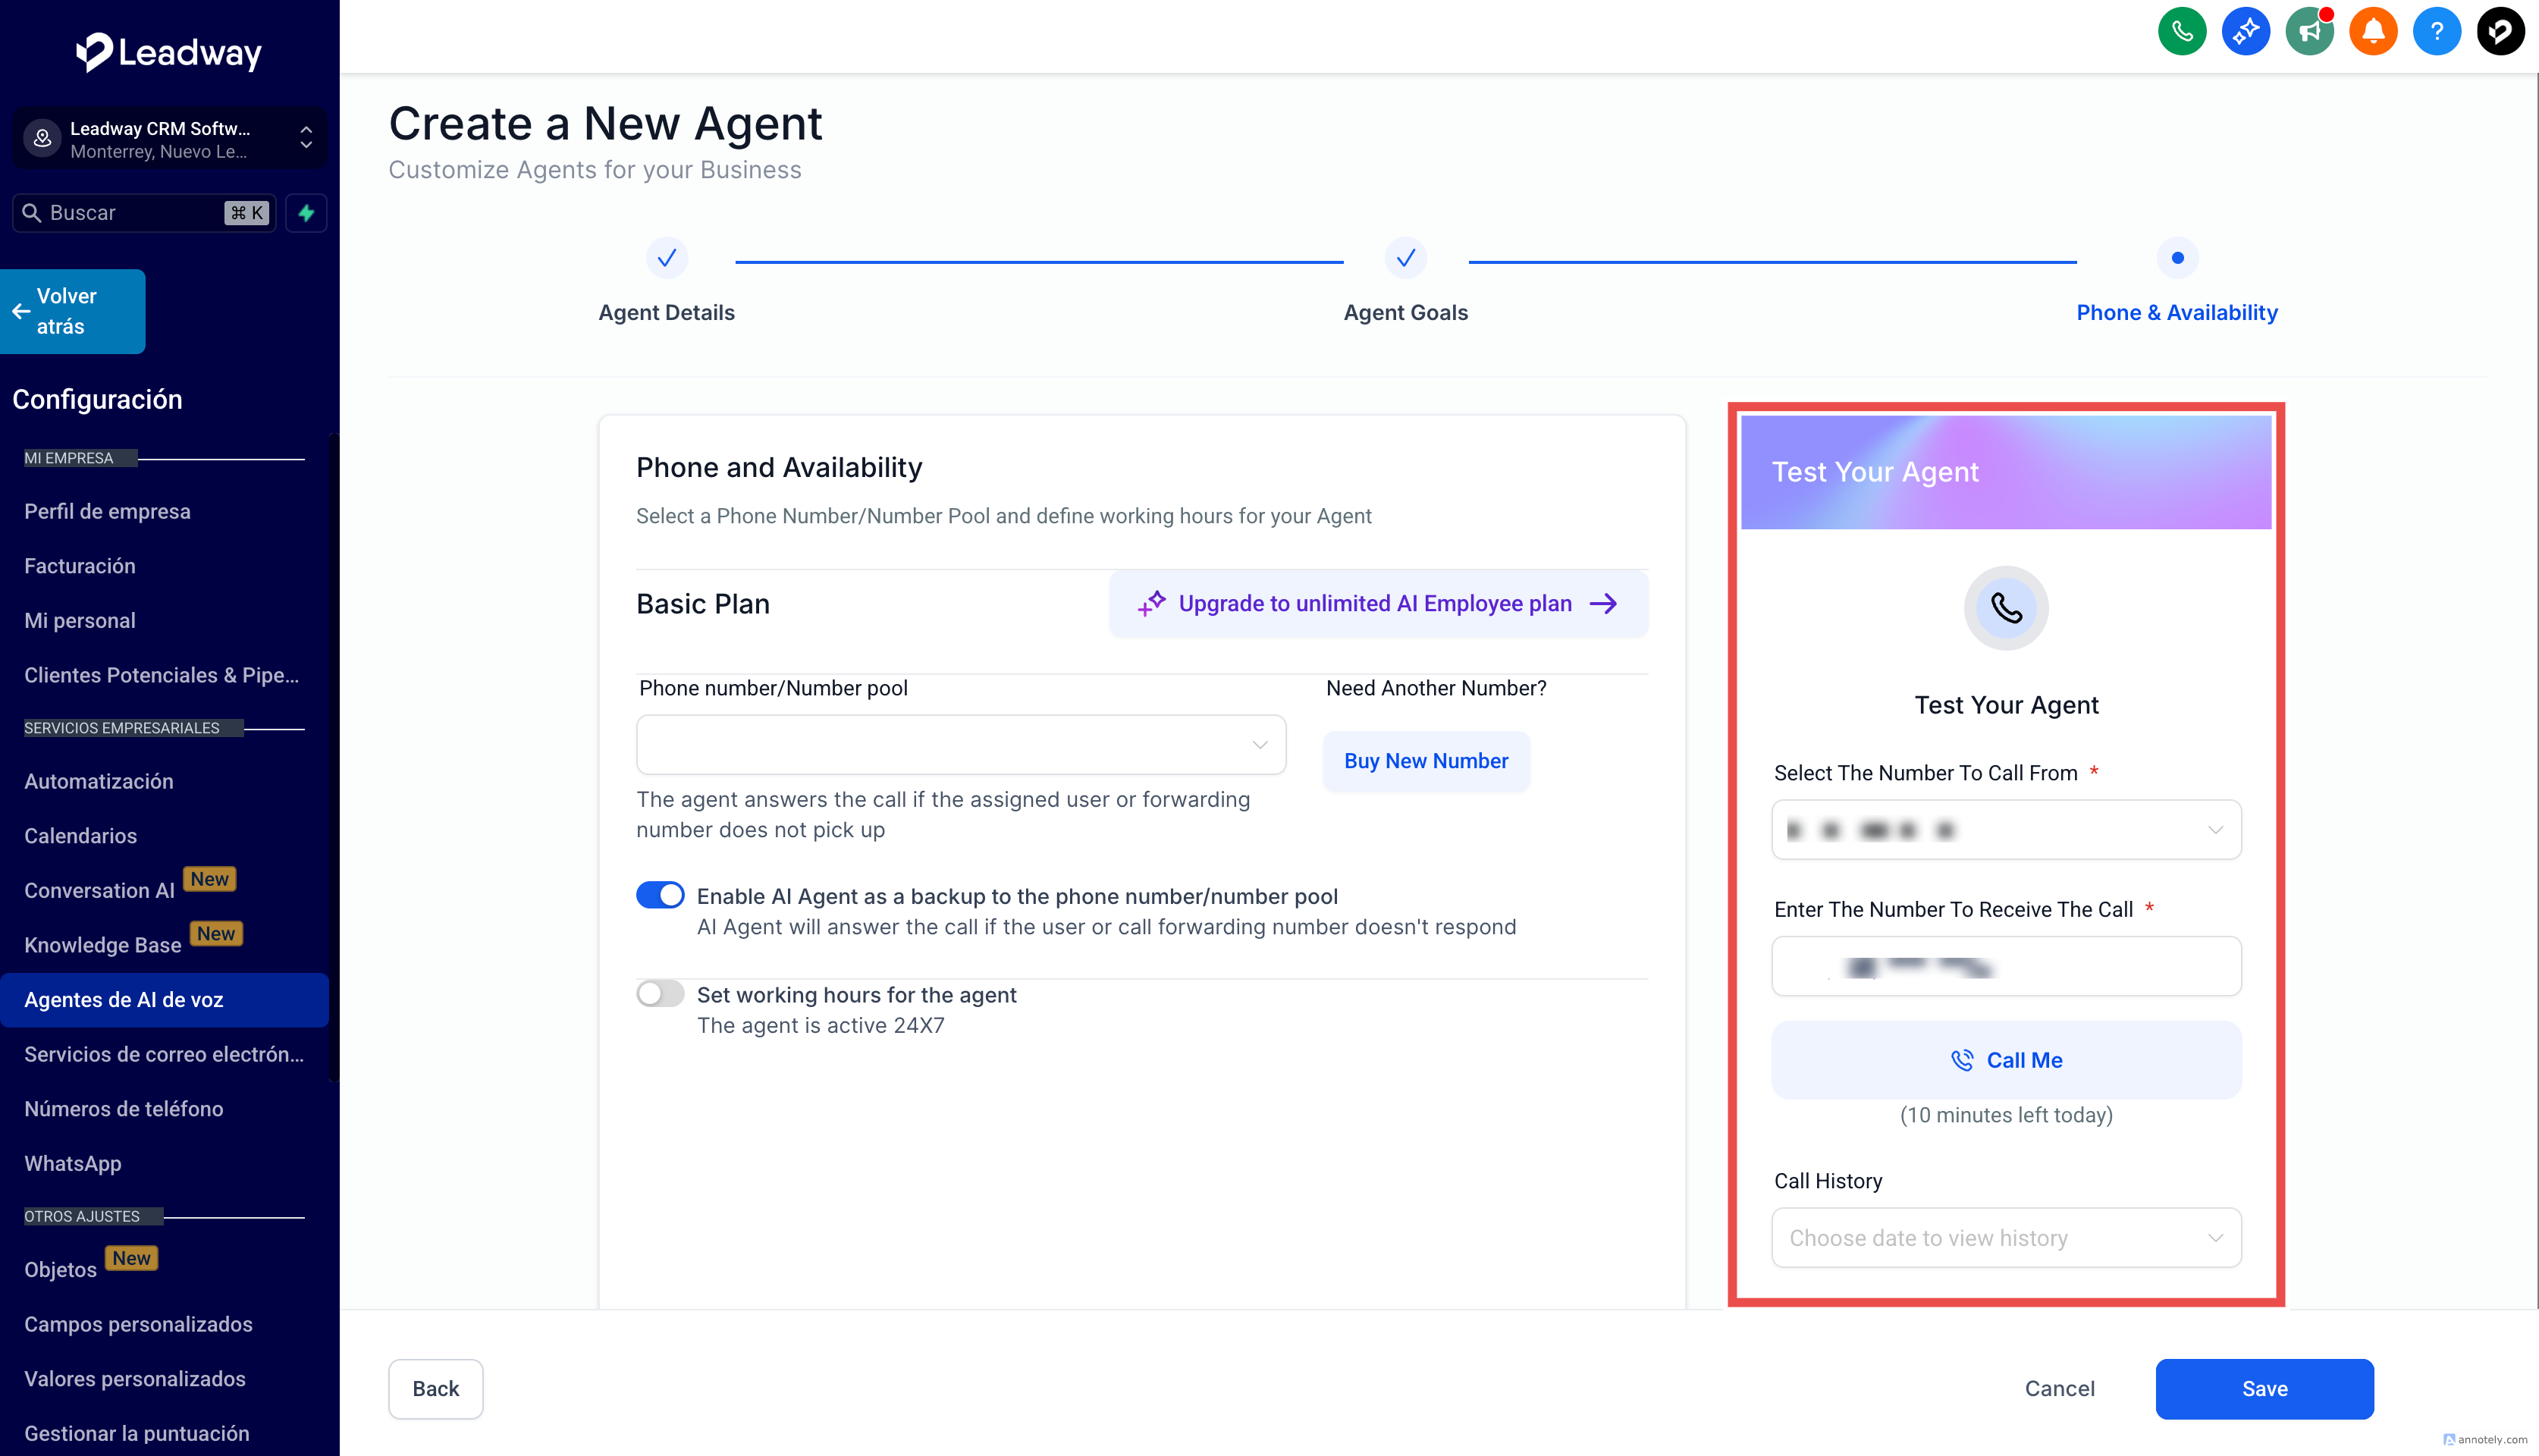This screenshot has width=2539, height=1456.
Task: Open the Conversation AI settings menu item
Action: pos(99,890)
